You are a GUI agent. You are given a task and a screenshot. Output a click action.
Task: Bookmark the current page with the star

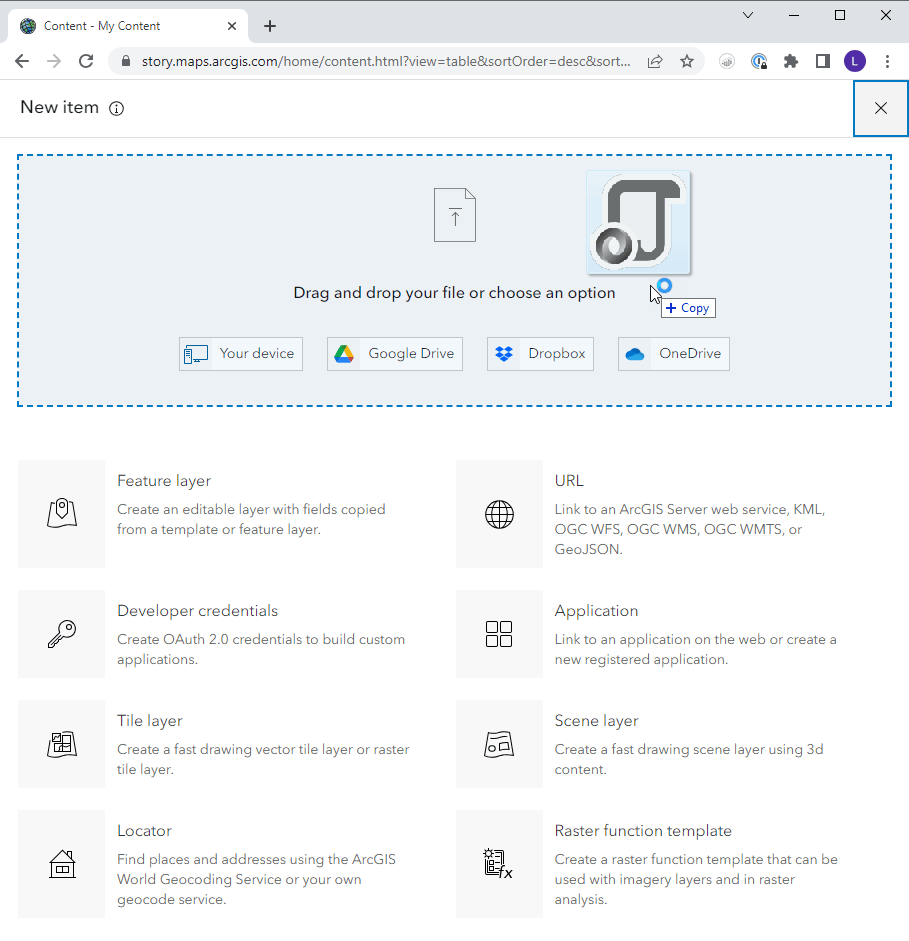click(687, 61)
